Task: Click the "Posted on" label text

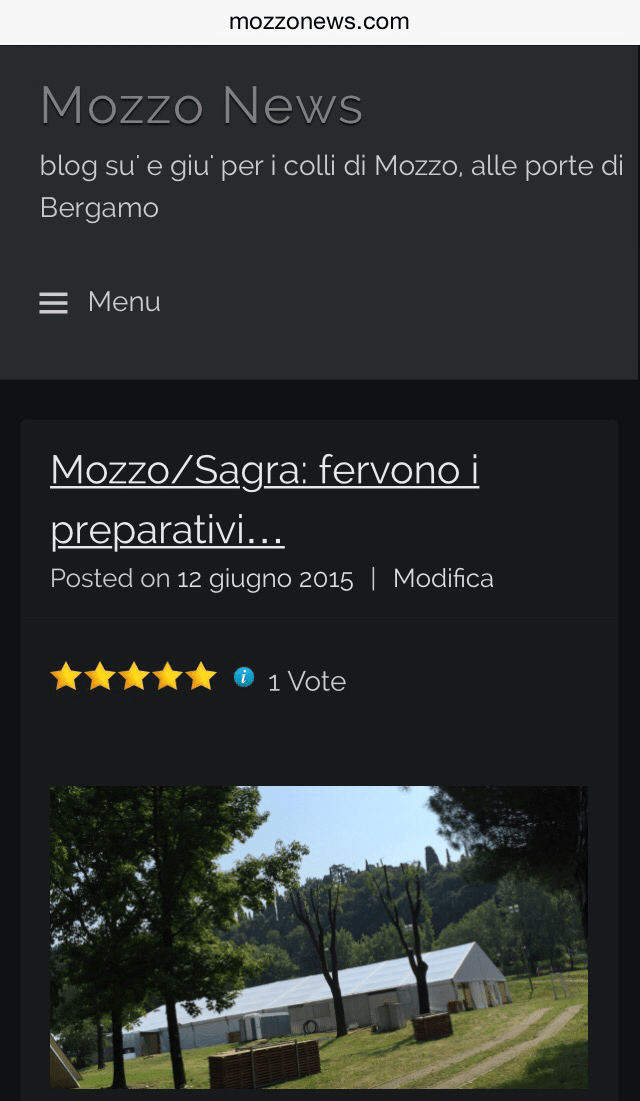Action: (x=110, y=579)
